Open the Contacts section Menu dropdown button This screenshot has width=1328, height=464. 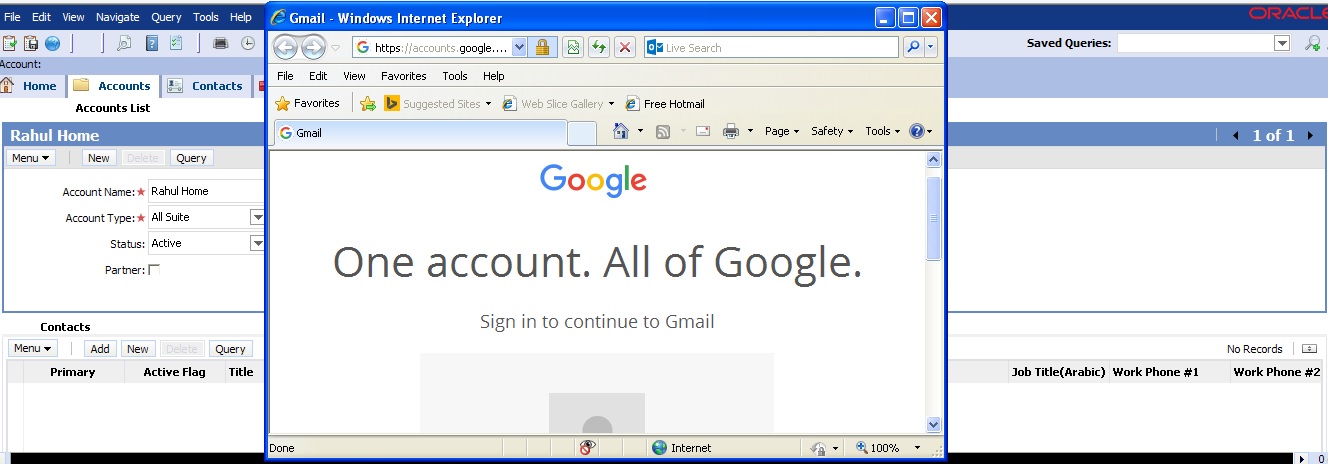coord(33,349)
